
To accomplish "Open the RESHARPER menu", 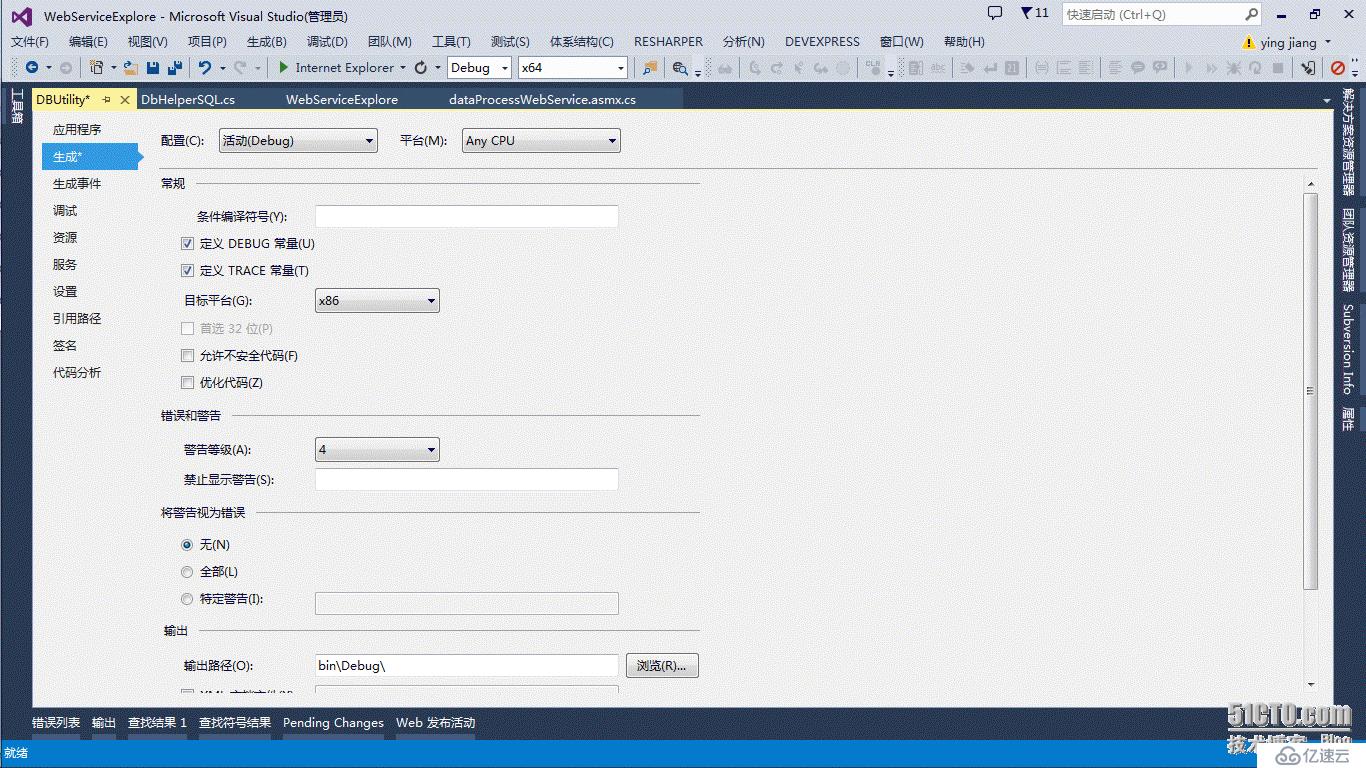I will coord(668,42).
